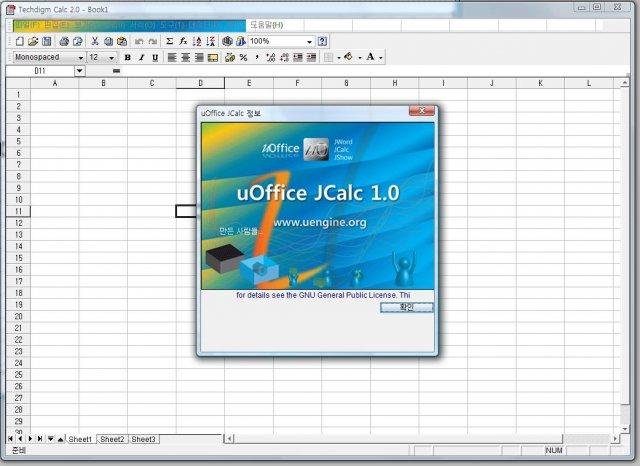Click the OK button in JCalc dialog
The width and height of the screenshot is (640, 466).
click(x=407, y=307)
